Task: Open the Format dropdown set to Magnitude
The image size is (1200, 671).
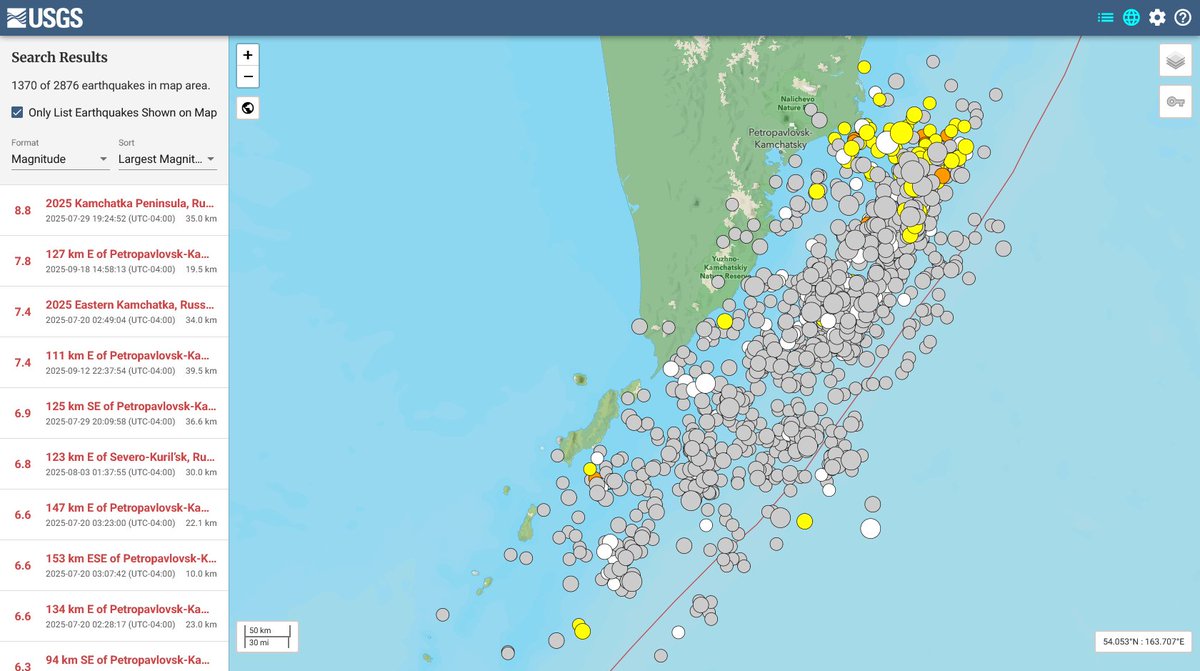Action: point(60,159)
